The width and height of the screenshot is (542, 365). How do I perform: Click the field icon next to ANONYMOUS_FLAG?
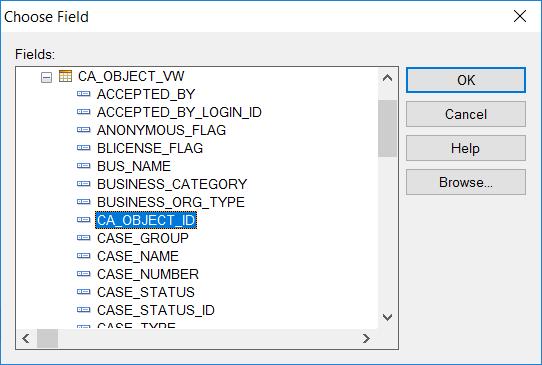click(x=83, y=130)
